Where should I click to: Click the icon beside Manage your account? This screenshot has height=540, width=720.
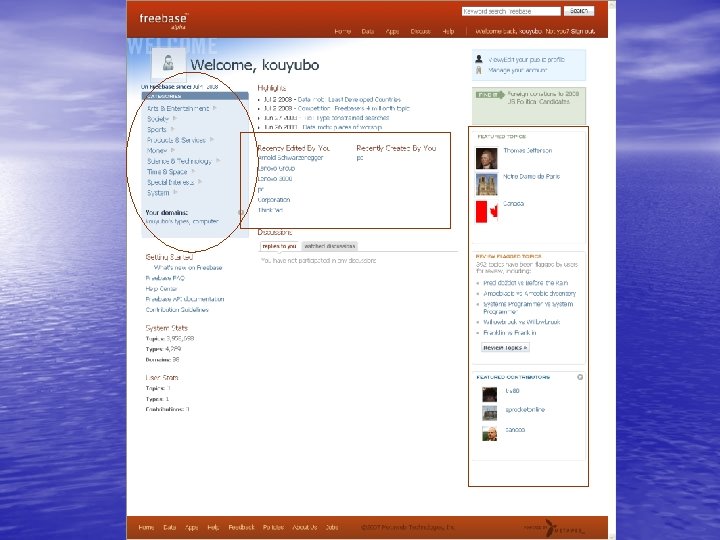point(479,70)
